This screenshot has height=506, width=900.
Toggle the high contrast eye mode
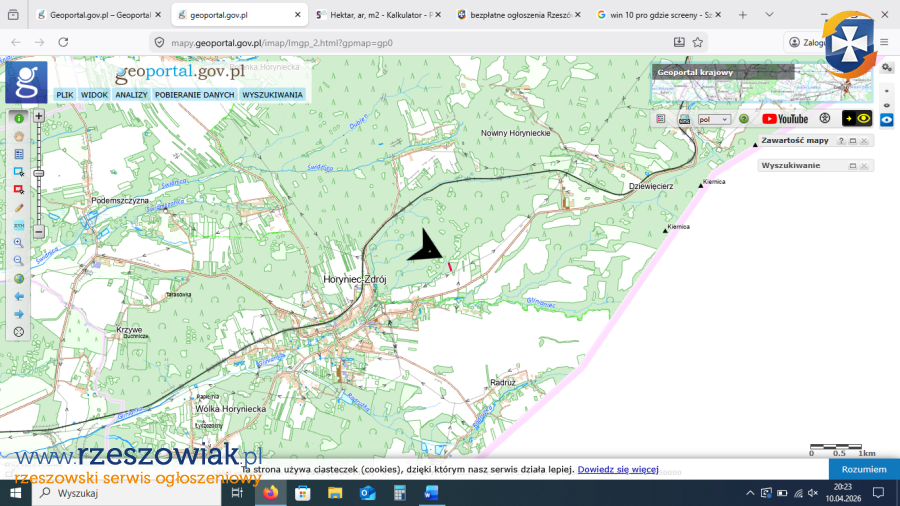tap(857, 118)
